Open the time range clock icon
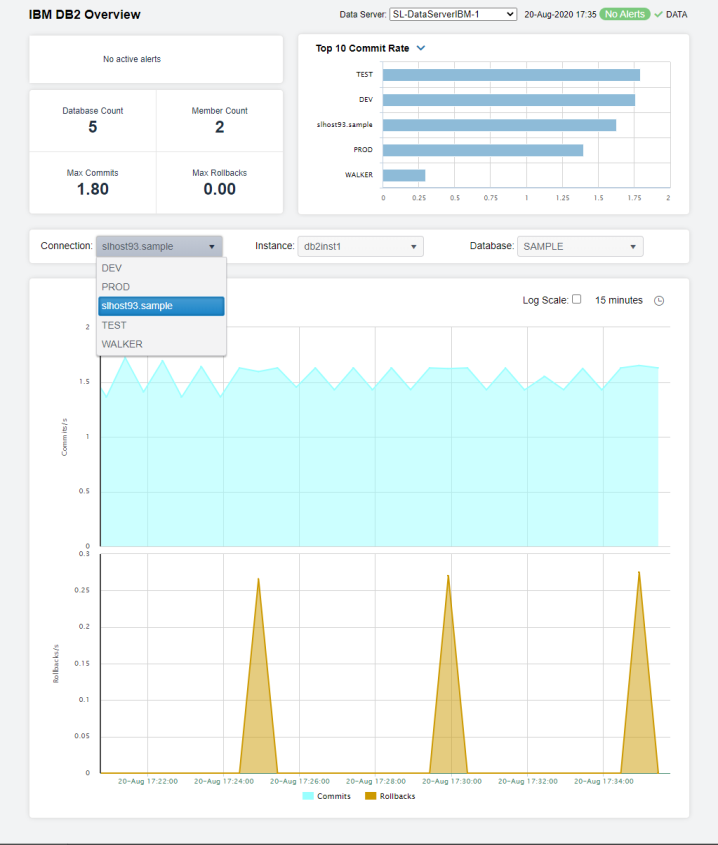The height and width of the screenshot is (845, 718). tap(659, 301)
